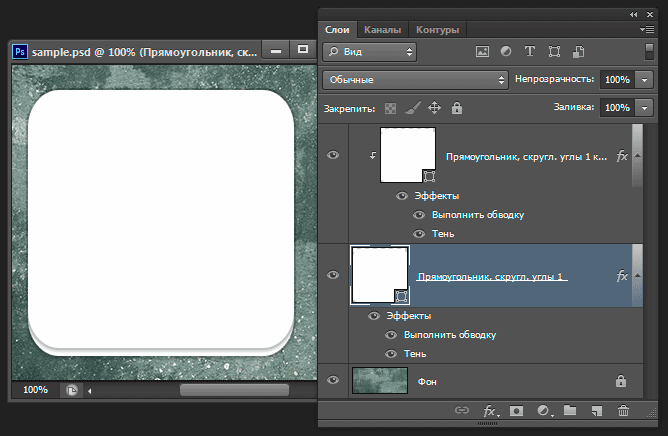Collapse effects arrow on top layer

(637, 156)
